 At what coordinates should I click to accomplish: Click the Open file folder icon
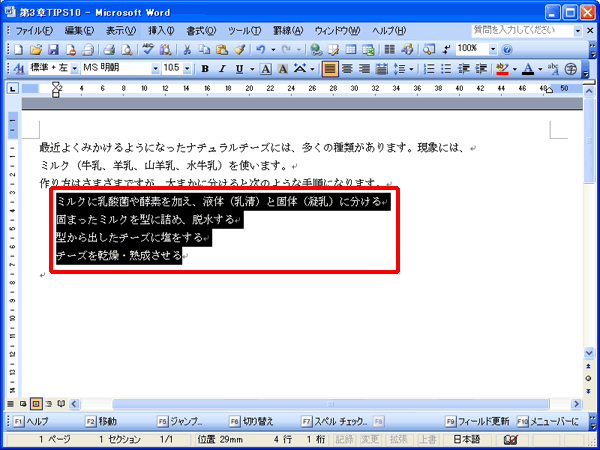tap(35, 49)
